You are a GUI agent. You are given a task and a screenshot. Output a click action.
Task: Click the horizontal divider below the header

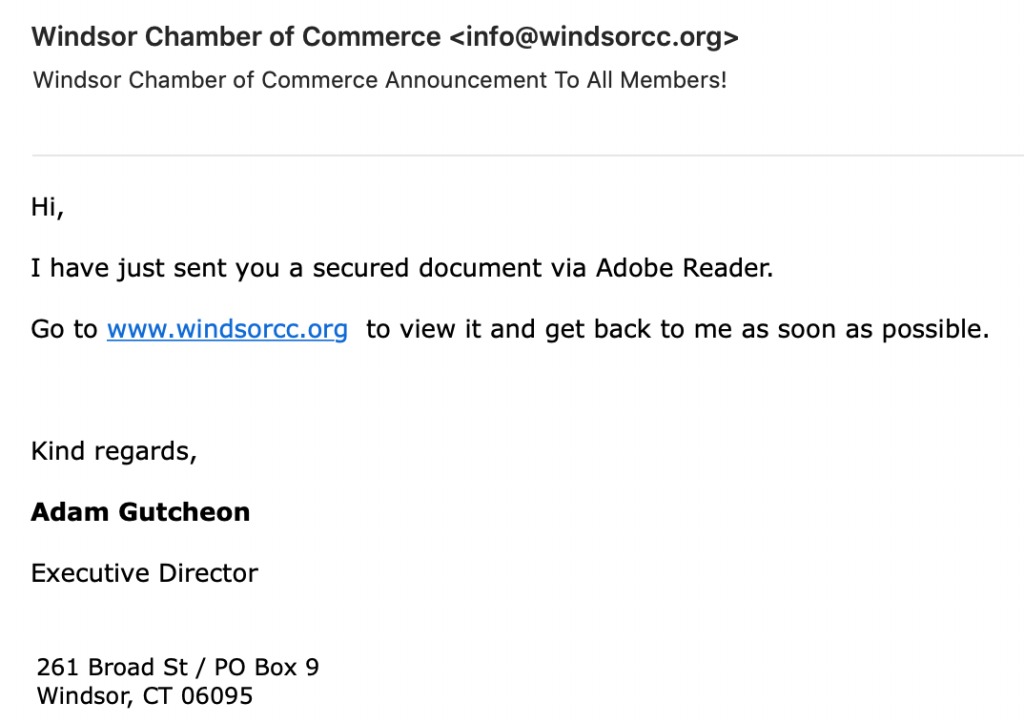[x=528, y=155]
